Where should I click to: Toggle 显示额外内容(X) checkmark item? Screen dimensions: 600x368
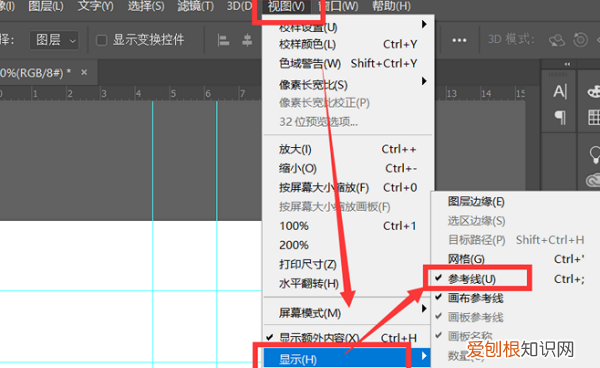[x=348, y=338]
